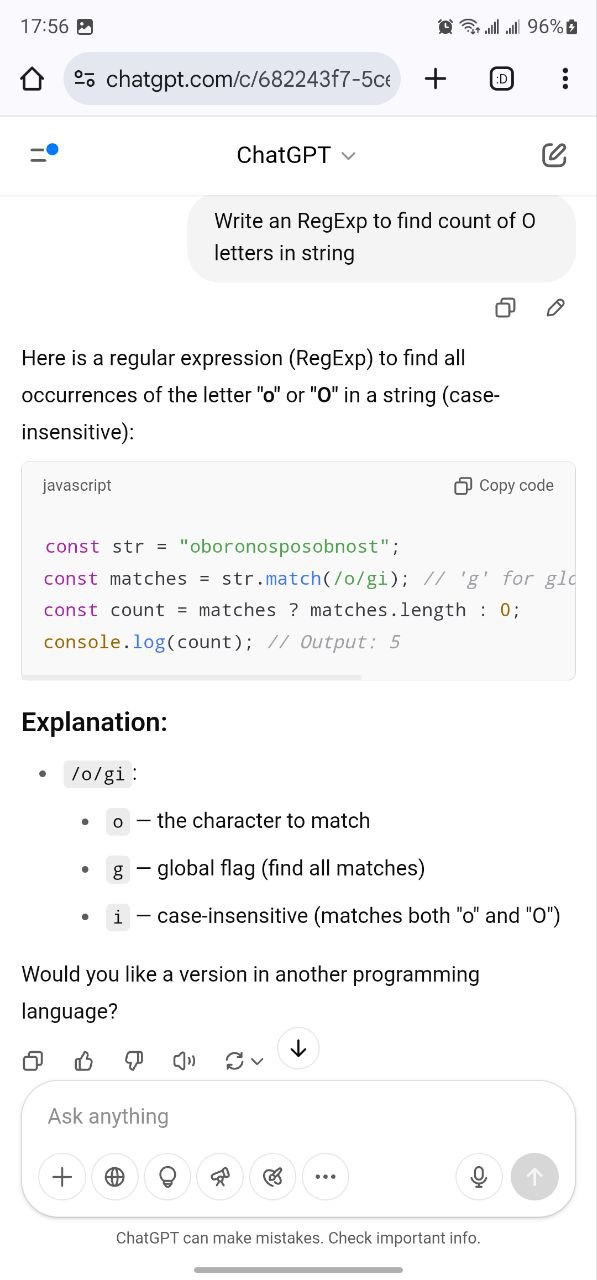Open the browser home page icon

32,79
